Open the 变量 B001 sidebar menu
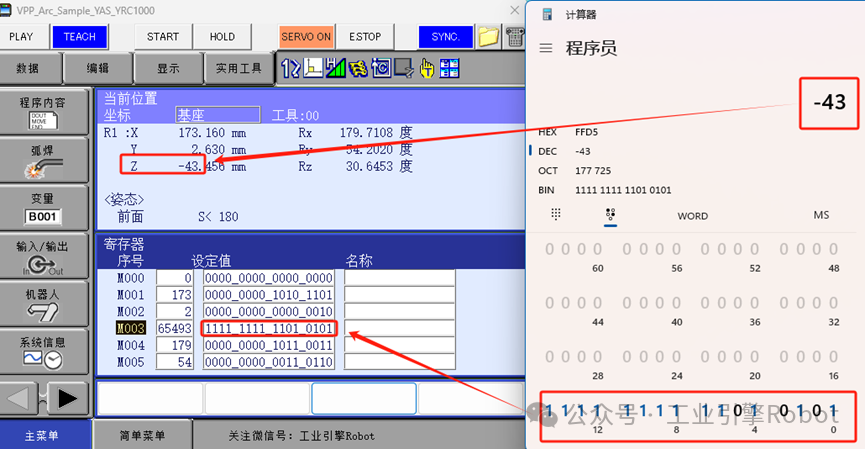Viewport: 865px width, 449px height. coord(43,208)
